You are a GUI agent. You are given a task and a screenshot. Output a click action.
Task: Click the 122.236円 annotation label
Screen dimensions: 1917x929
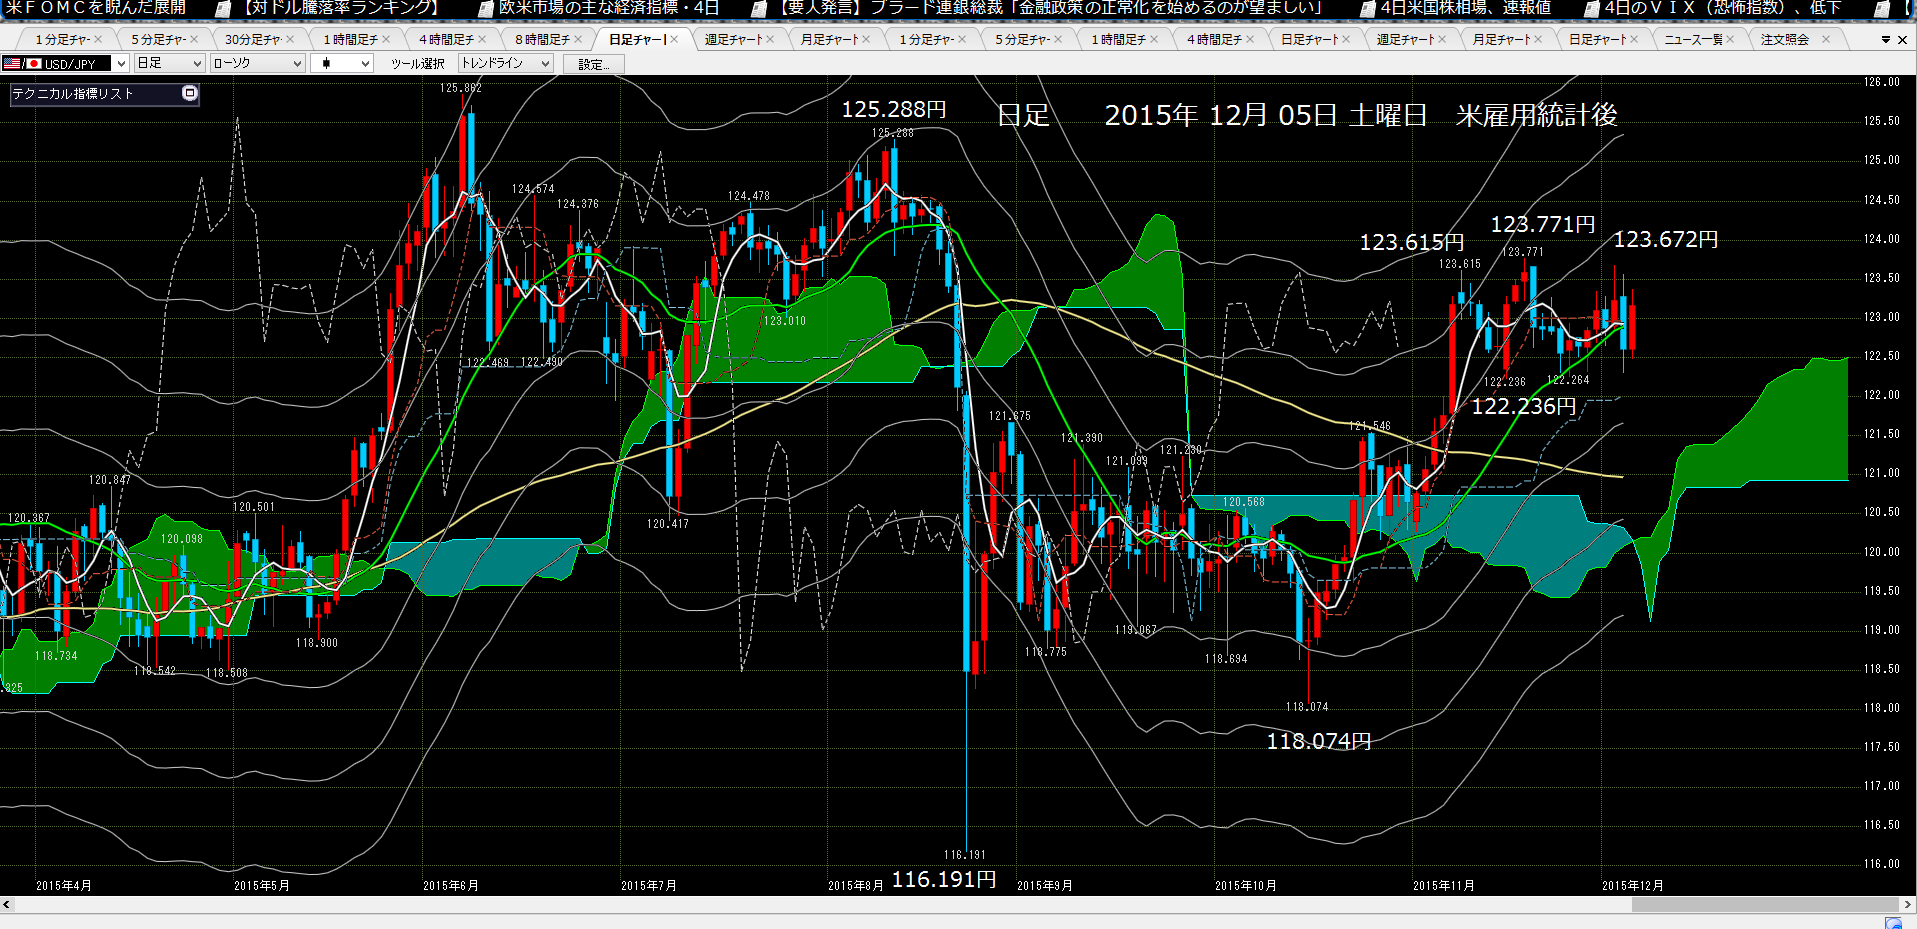click(1523, 406)
